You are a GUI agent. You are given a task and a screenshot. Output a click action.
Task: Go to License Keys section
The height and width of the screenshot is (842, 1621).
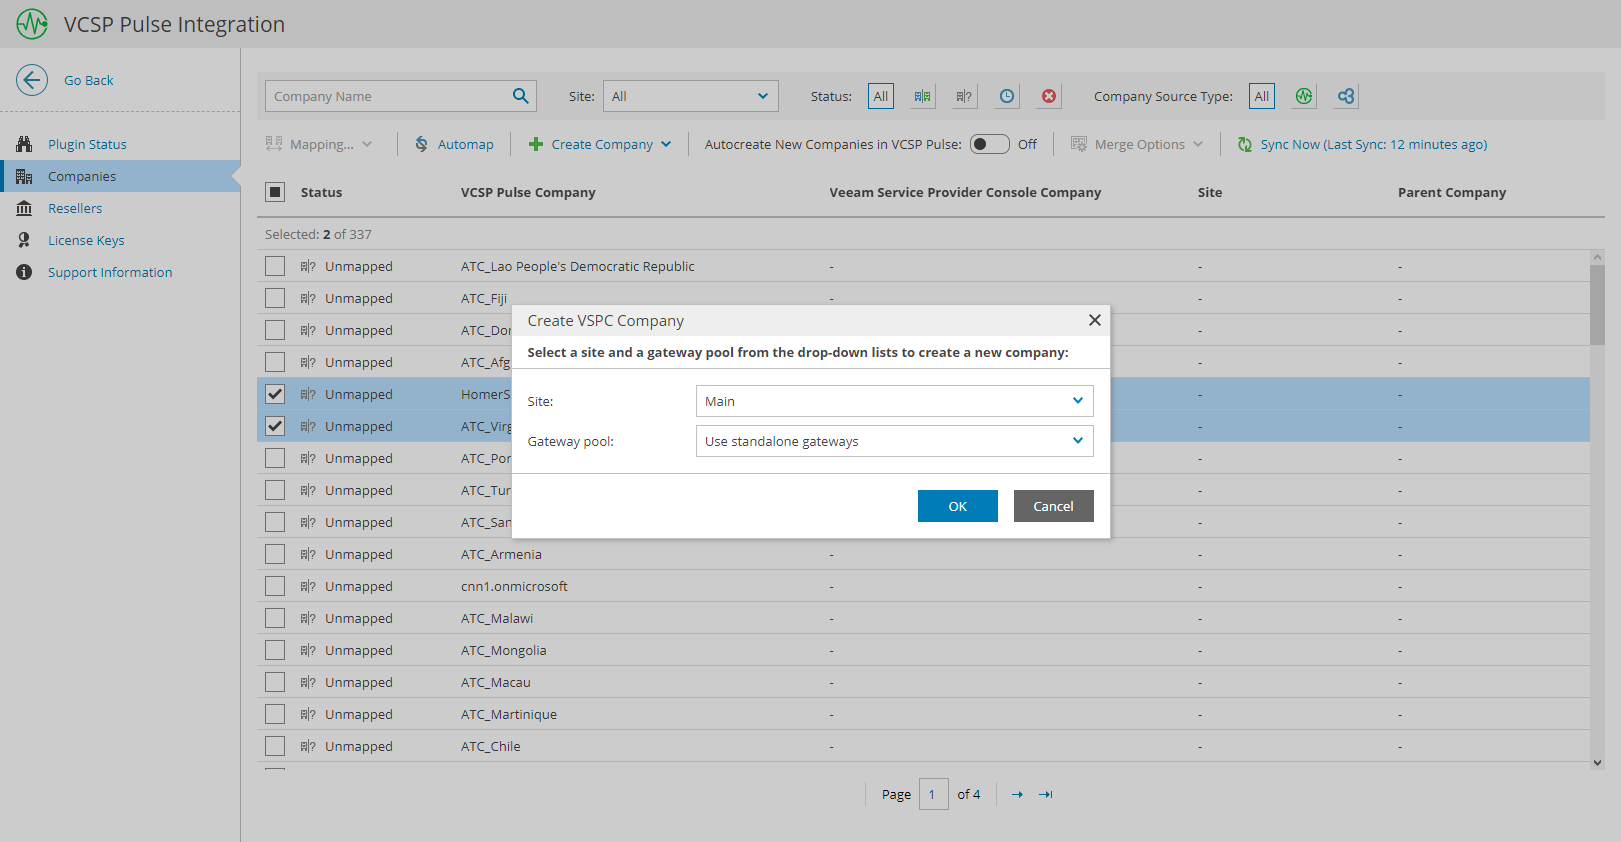[x=86, y=240]
